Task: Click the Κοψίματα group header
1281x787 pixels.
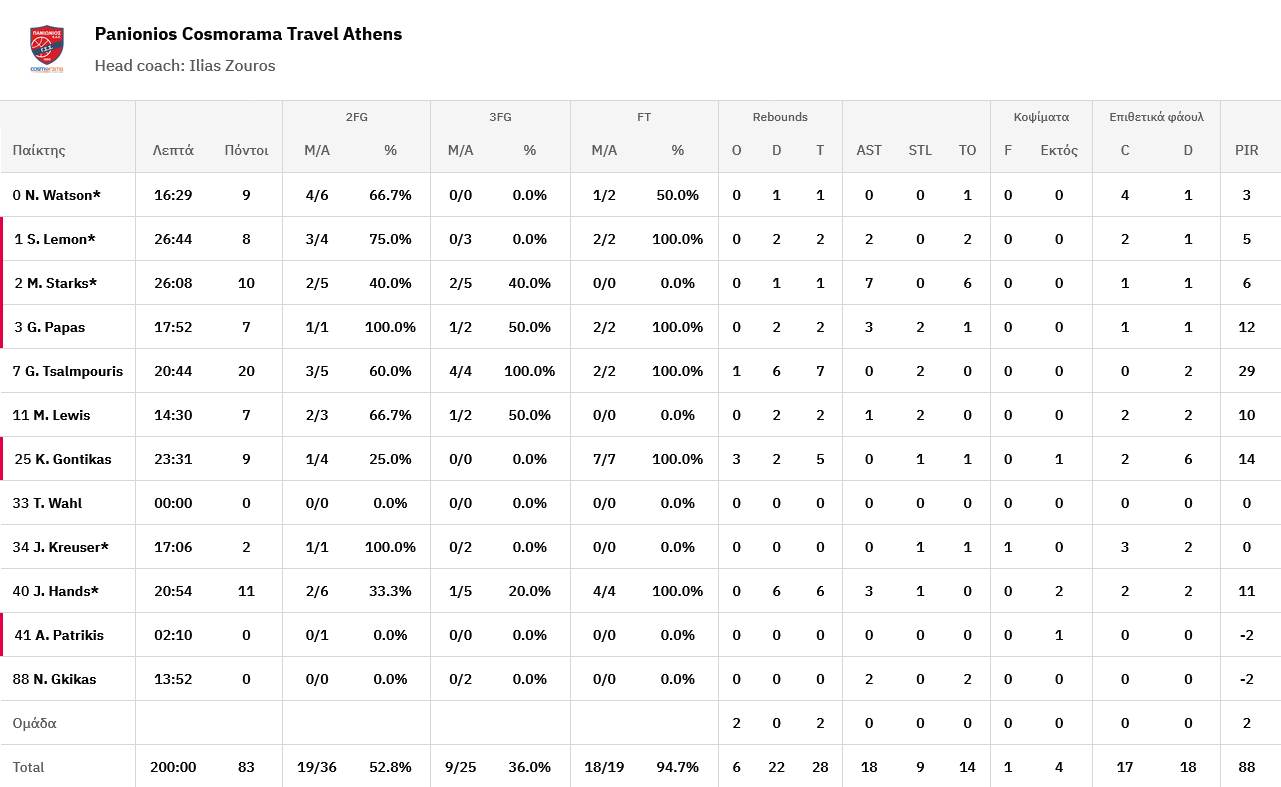Action: (1041, 117)
